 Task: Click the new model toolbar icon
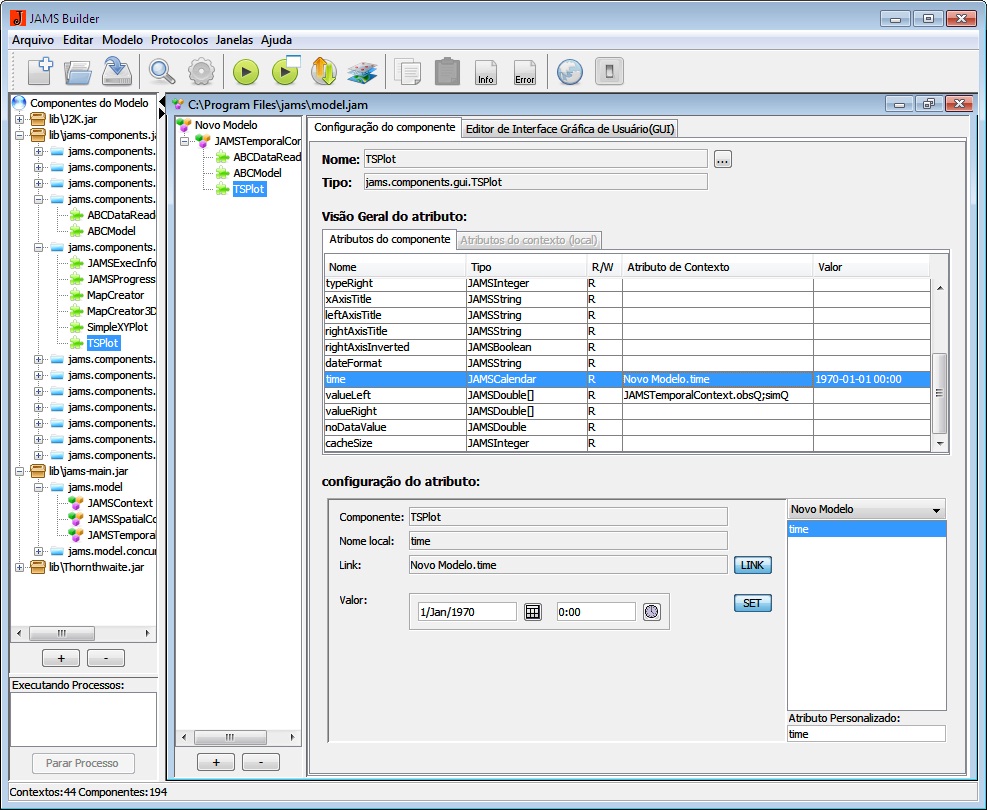pyautogui.click(x=40, y=71)
